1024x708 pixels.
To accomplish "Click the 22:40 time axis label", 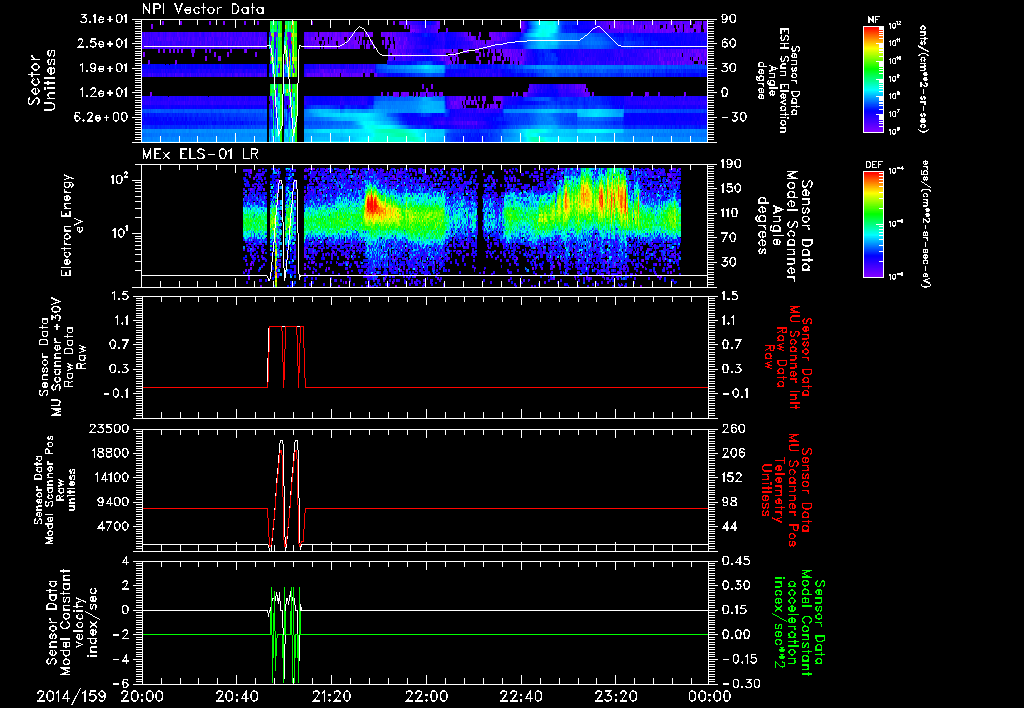I will pyautogui.click(x=521, y=696).
